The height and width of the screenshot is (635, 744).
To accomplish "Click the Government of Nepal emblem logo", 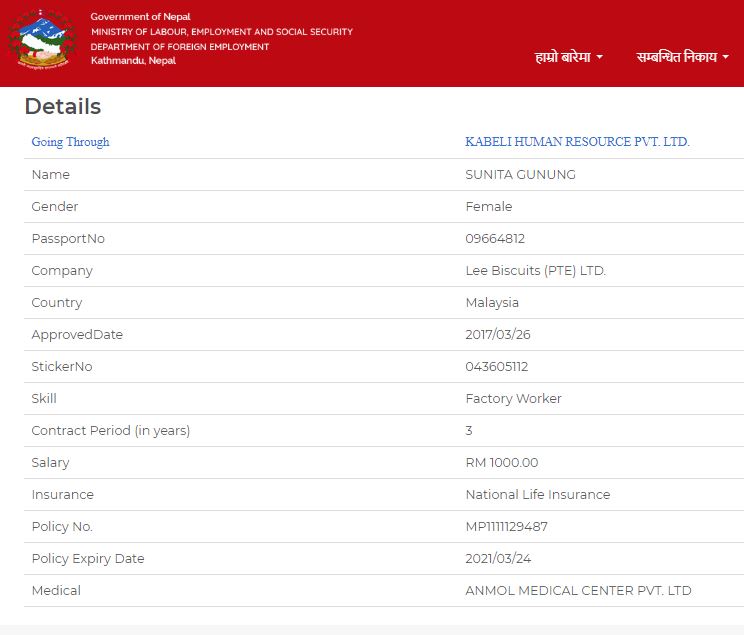I will (x=43, y=39).
